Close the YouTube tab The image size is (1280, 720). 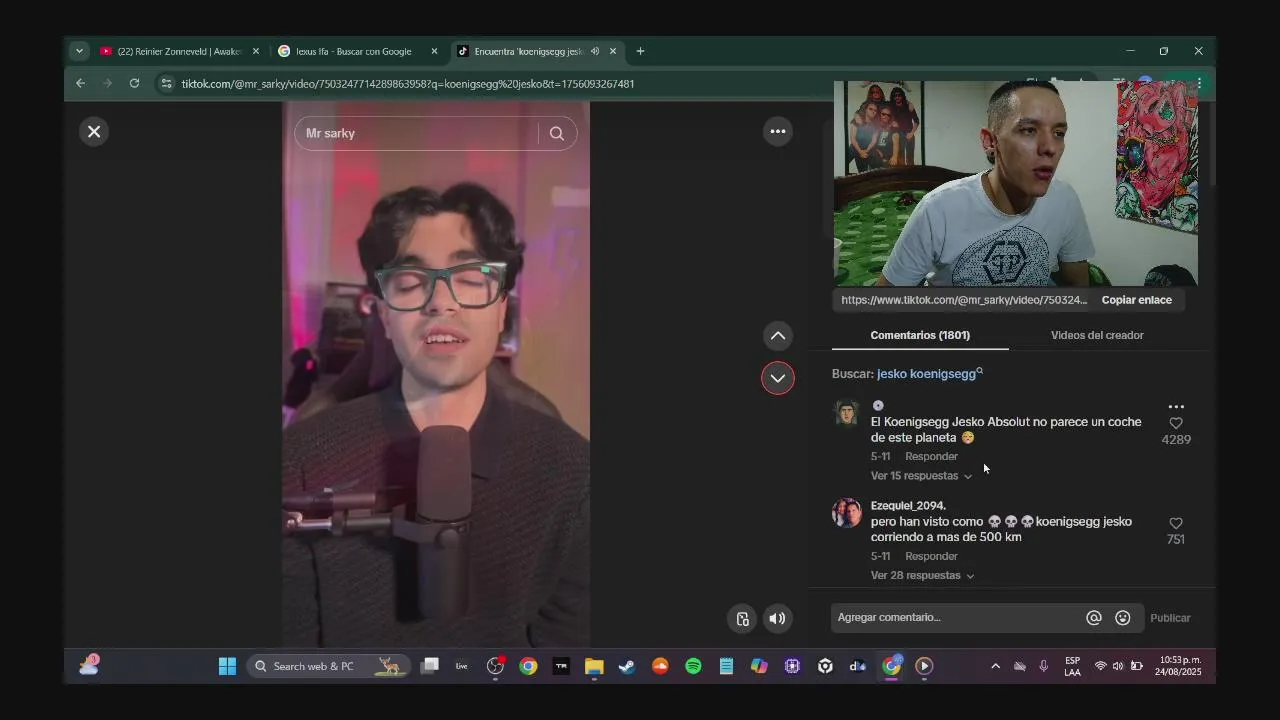tap(255, 51)
